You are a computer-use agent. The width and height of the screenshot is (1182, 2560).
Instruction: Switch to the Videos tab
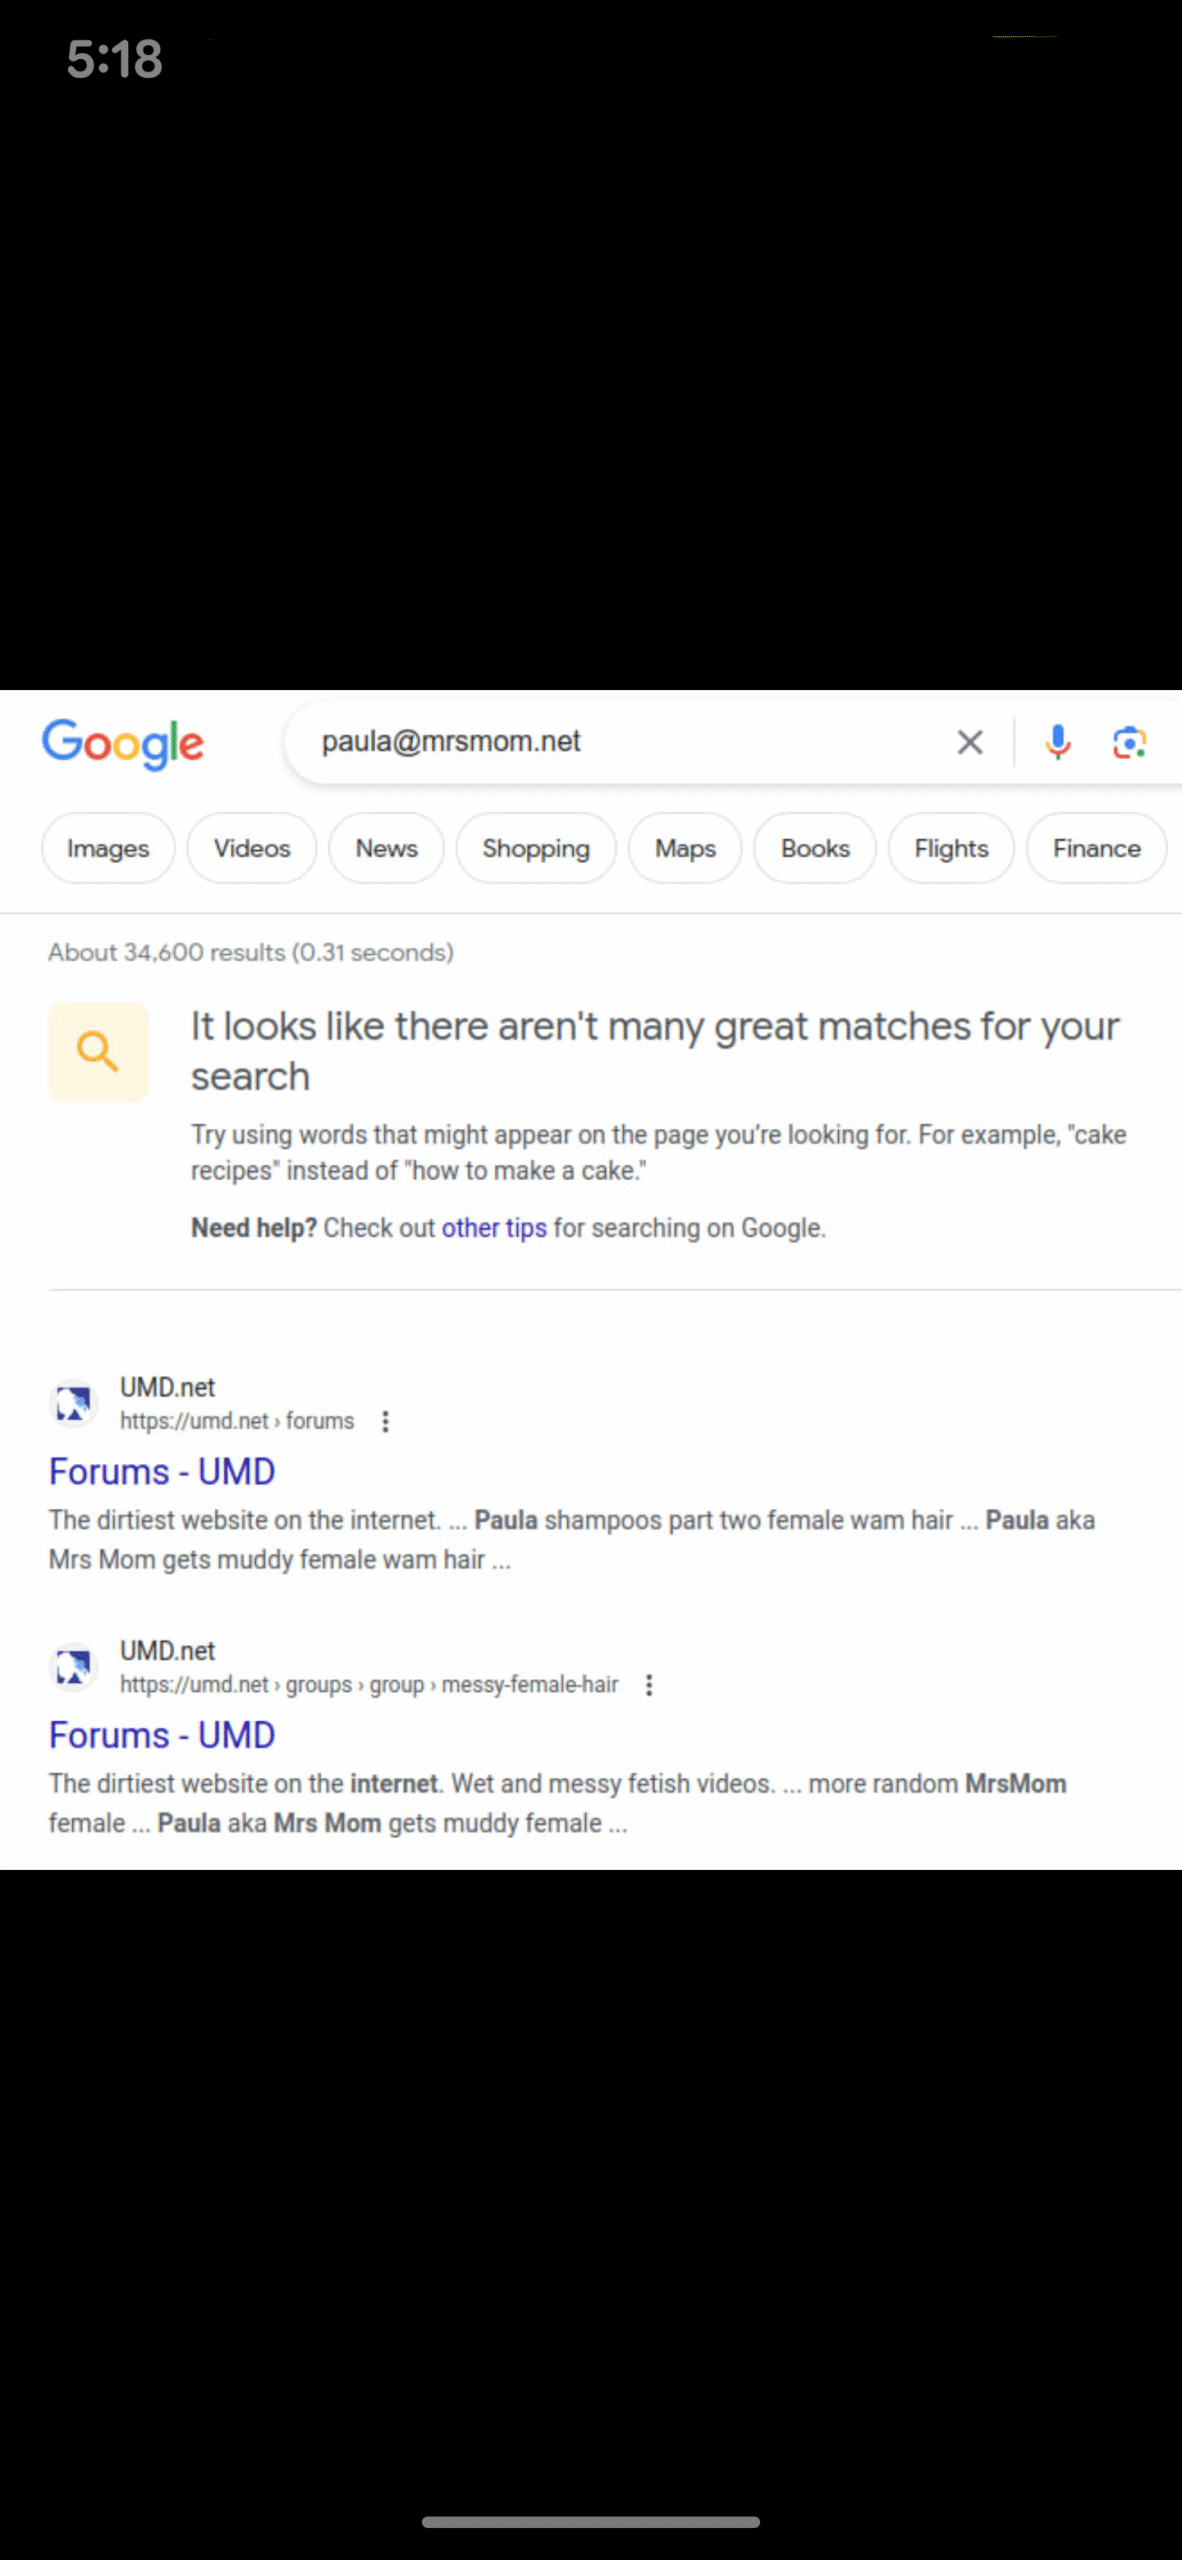252,848
